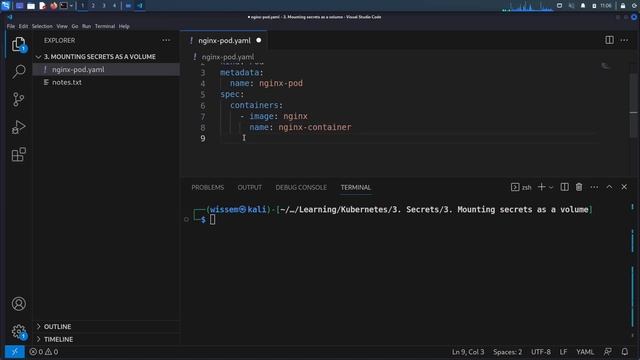The width and height of the screenshot is (640, 360).
Task: Switch to workspace 4
Action: click(114, 6)
